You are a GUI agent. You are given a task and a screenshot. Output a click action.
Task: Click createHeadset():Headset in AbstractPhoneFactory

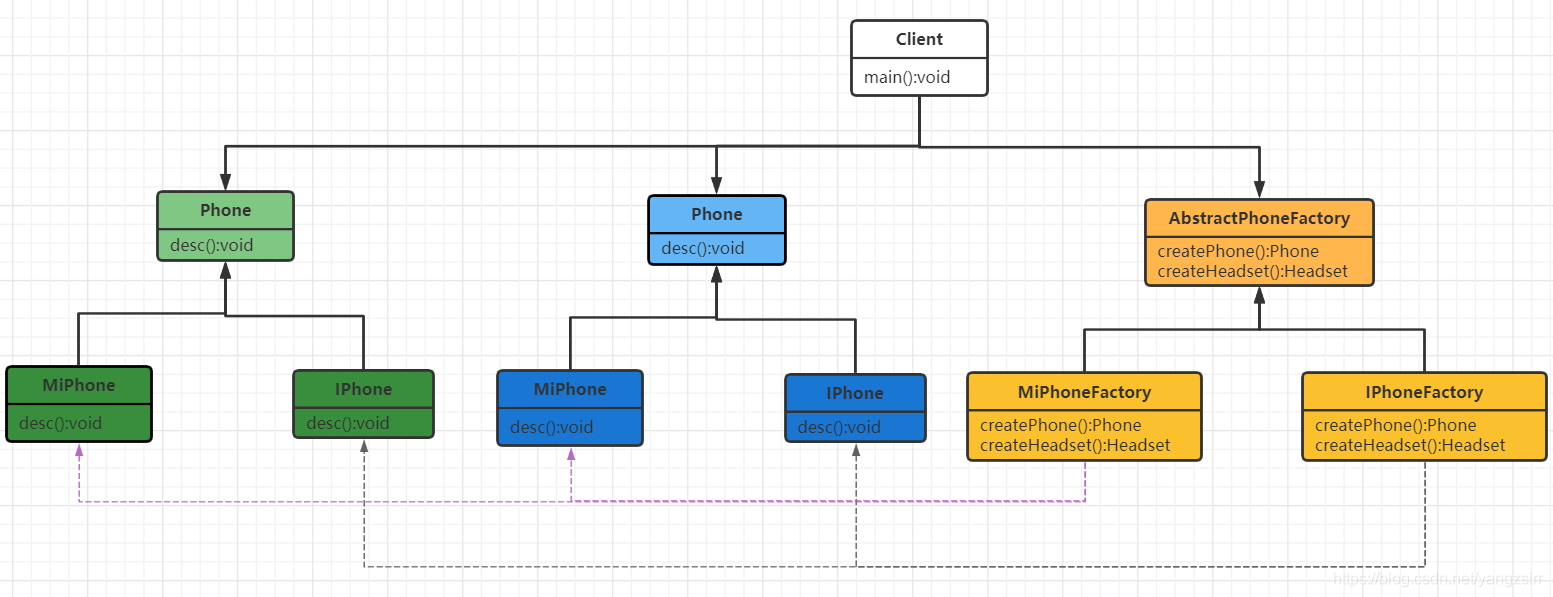coord(1253,271)
